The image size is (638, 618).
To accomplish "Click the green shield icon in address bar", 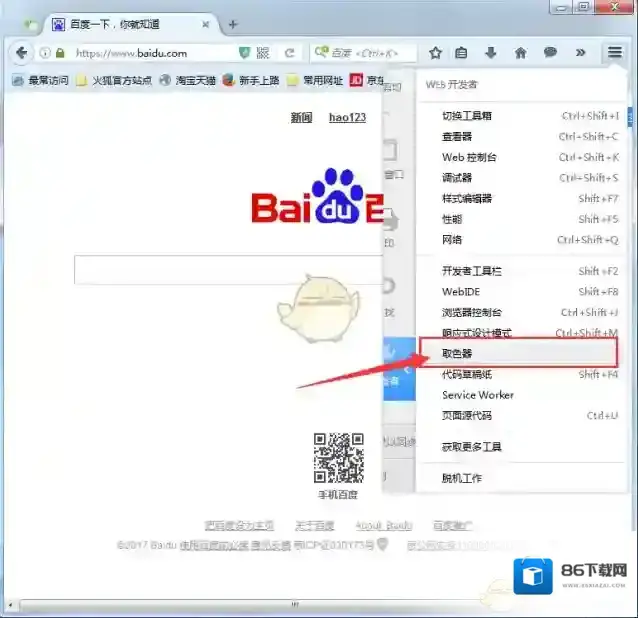I will [x=244, y=53].
